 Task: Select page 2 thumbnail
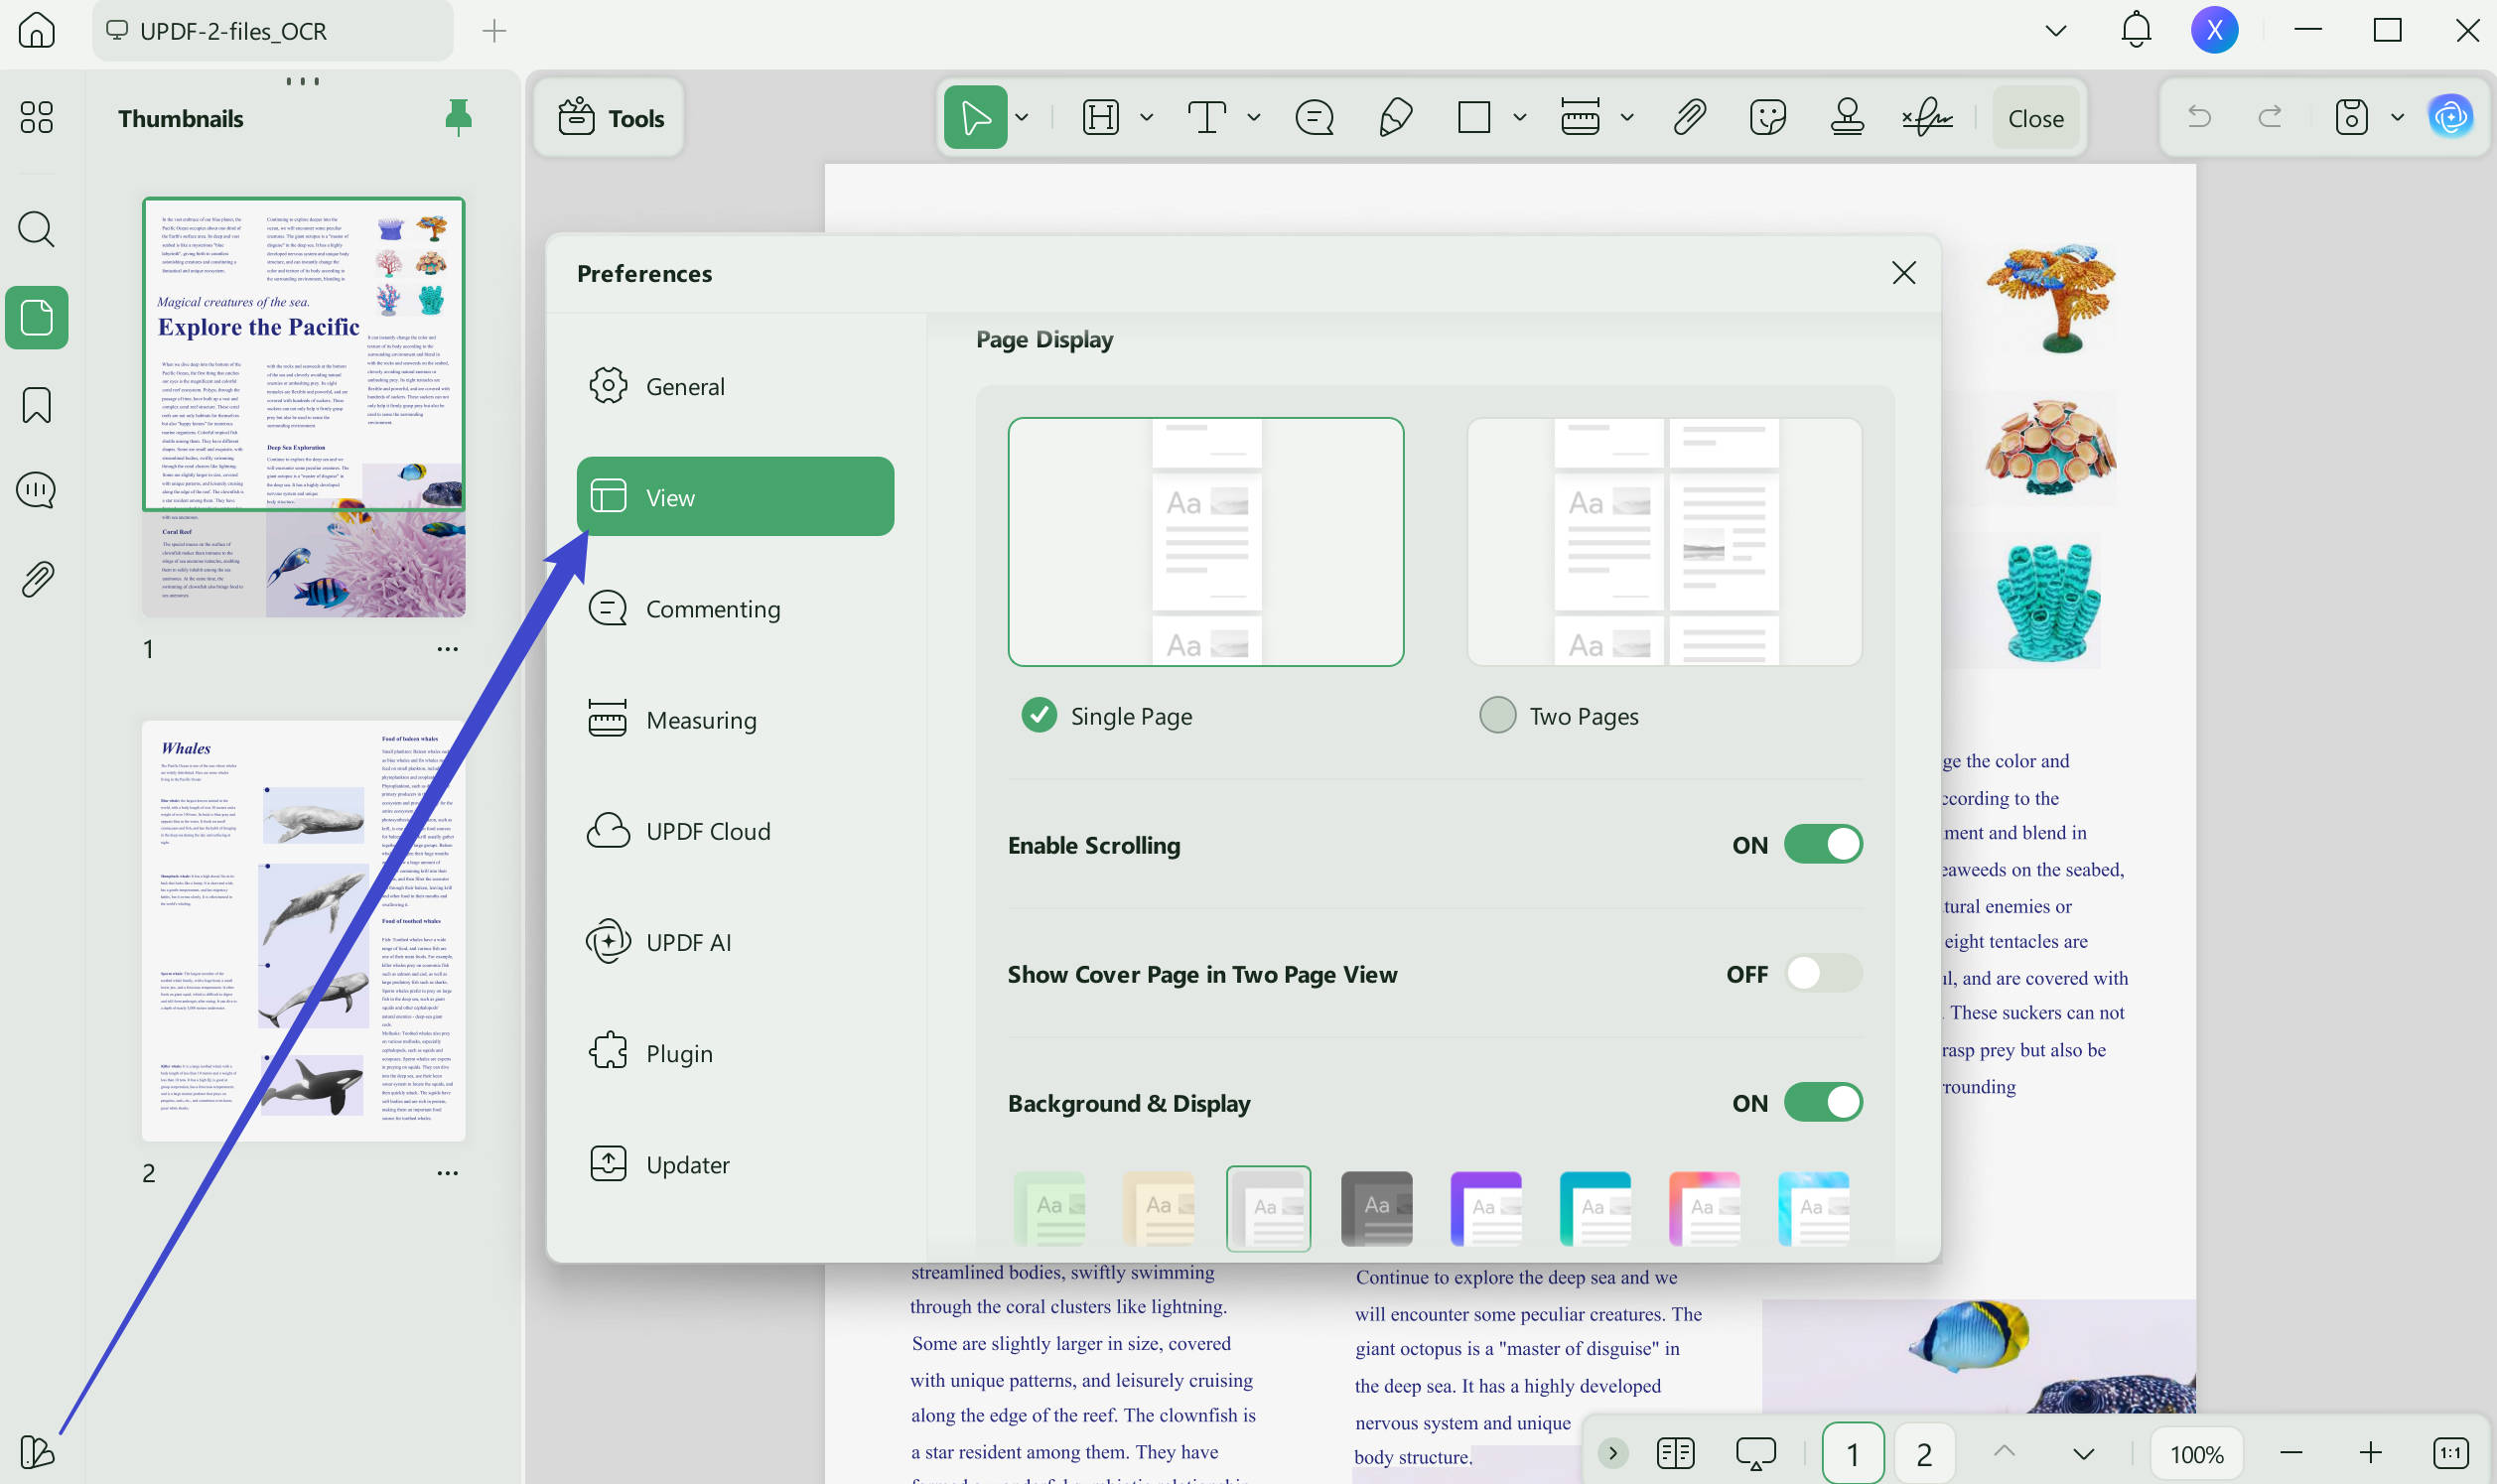tap(303, 930)
